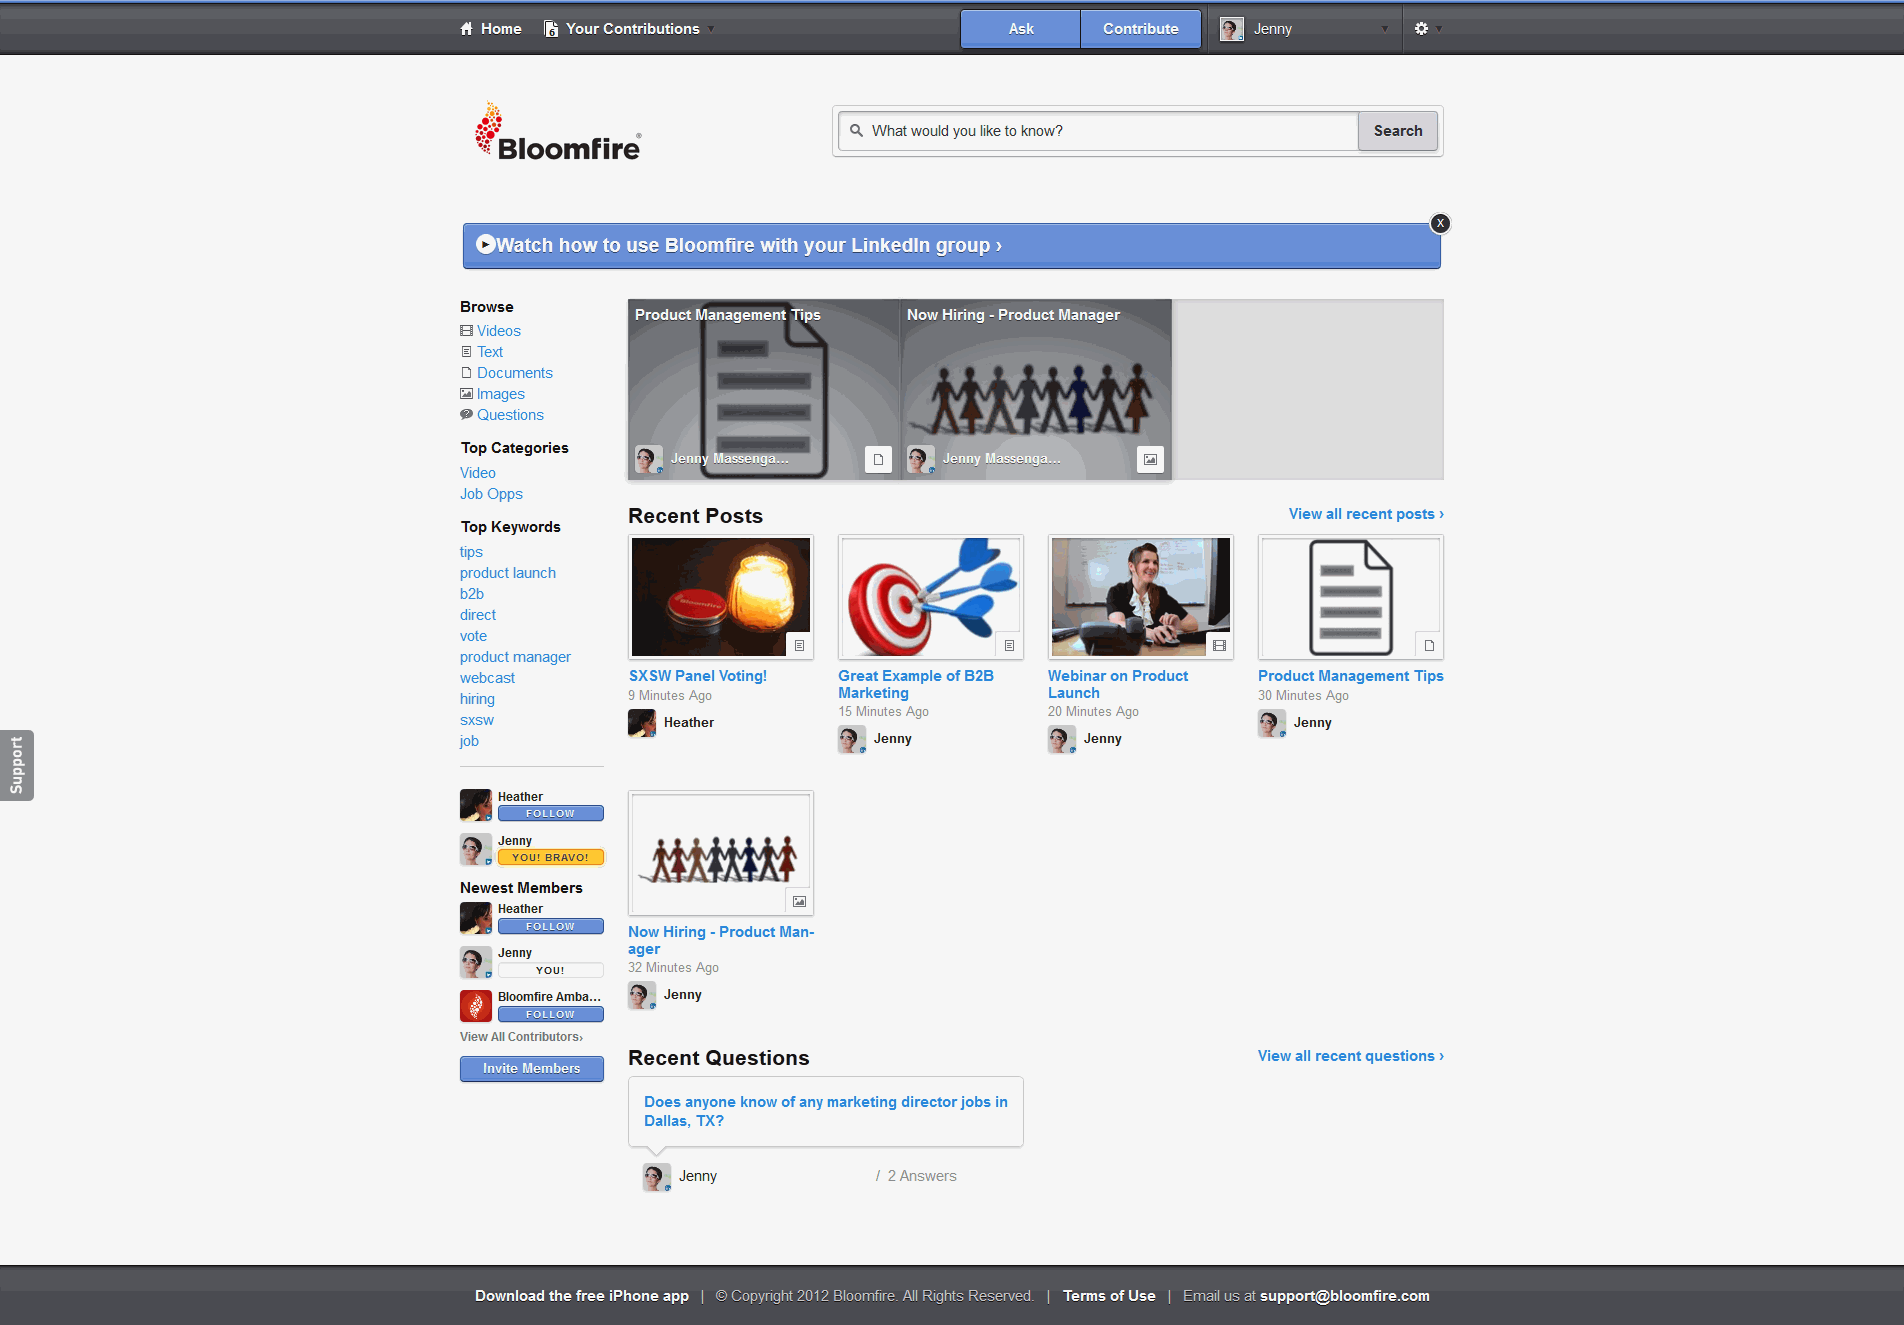Click the Home house icon
The image size is (1904, 1325).
466,29
